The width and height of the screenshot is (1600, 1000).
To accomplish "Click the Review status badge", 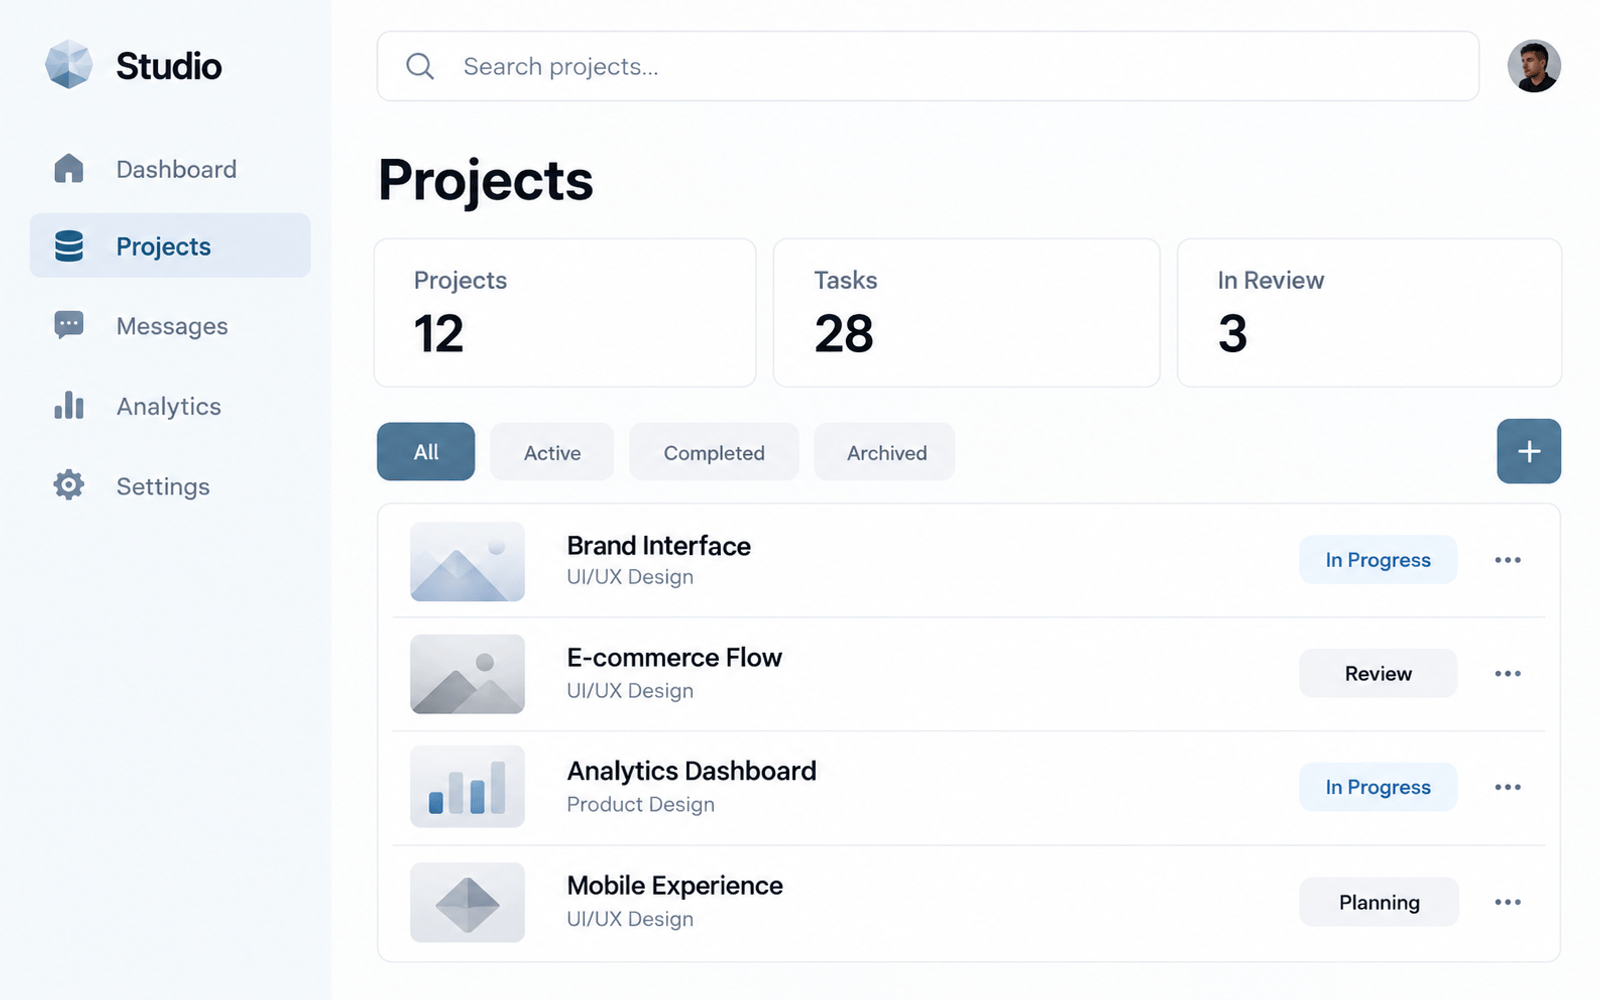I will pyautogui.click(x=1378, y=674).
